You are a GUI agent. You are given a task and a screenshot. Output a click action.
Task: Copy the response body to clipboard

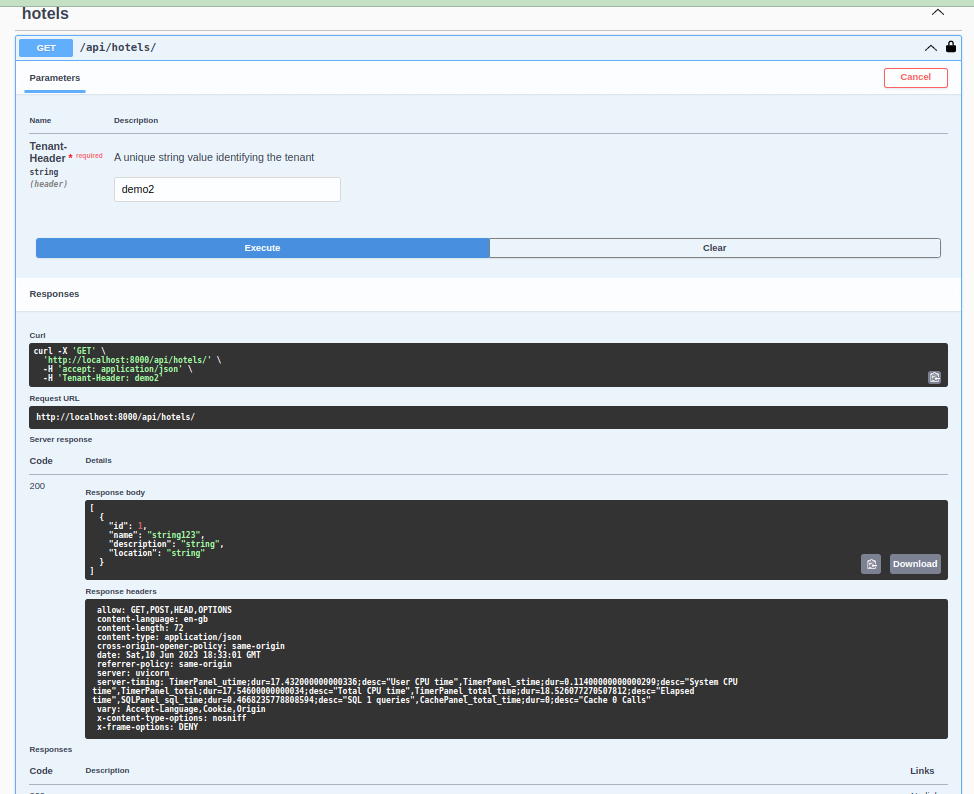870,563
